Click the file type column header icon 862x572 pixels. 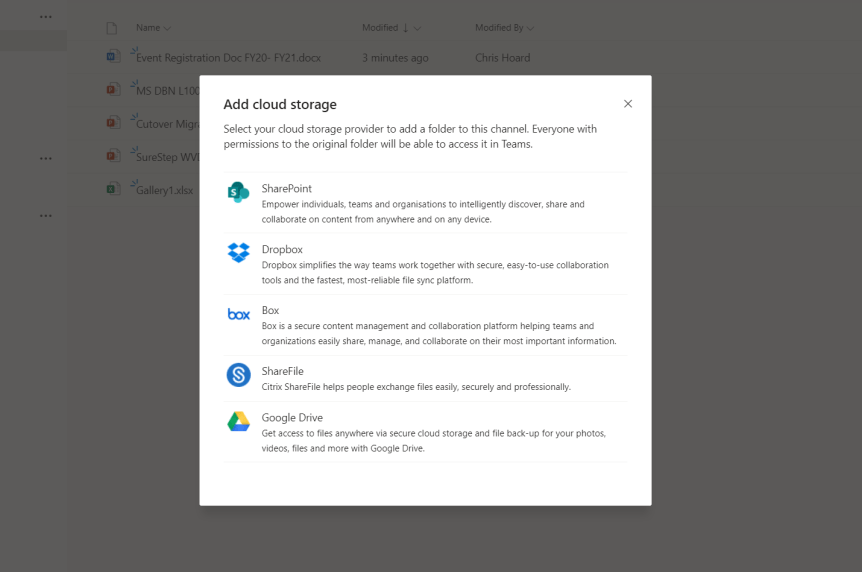tap(112, 28)
